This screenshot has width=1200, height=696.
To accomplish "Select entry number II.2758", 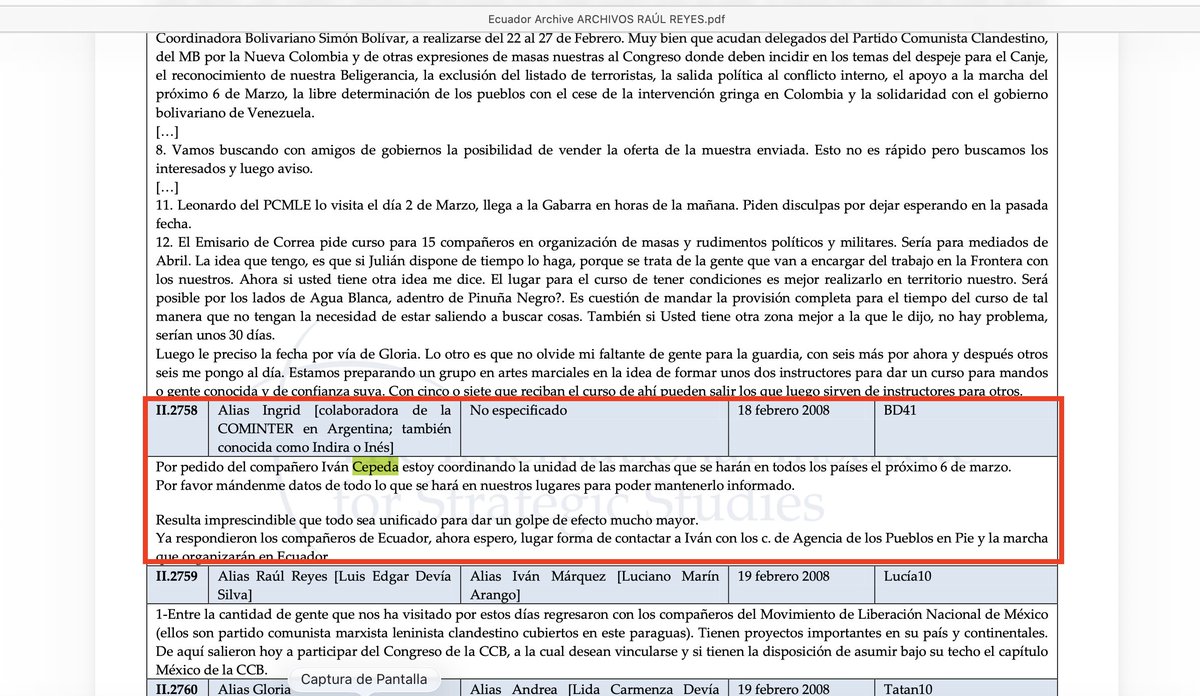I will 177,410.
